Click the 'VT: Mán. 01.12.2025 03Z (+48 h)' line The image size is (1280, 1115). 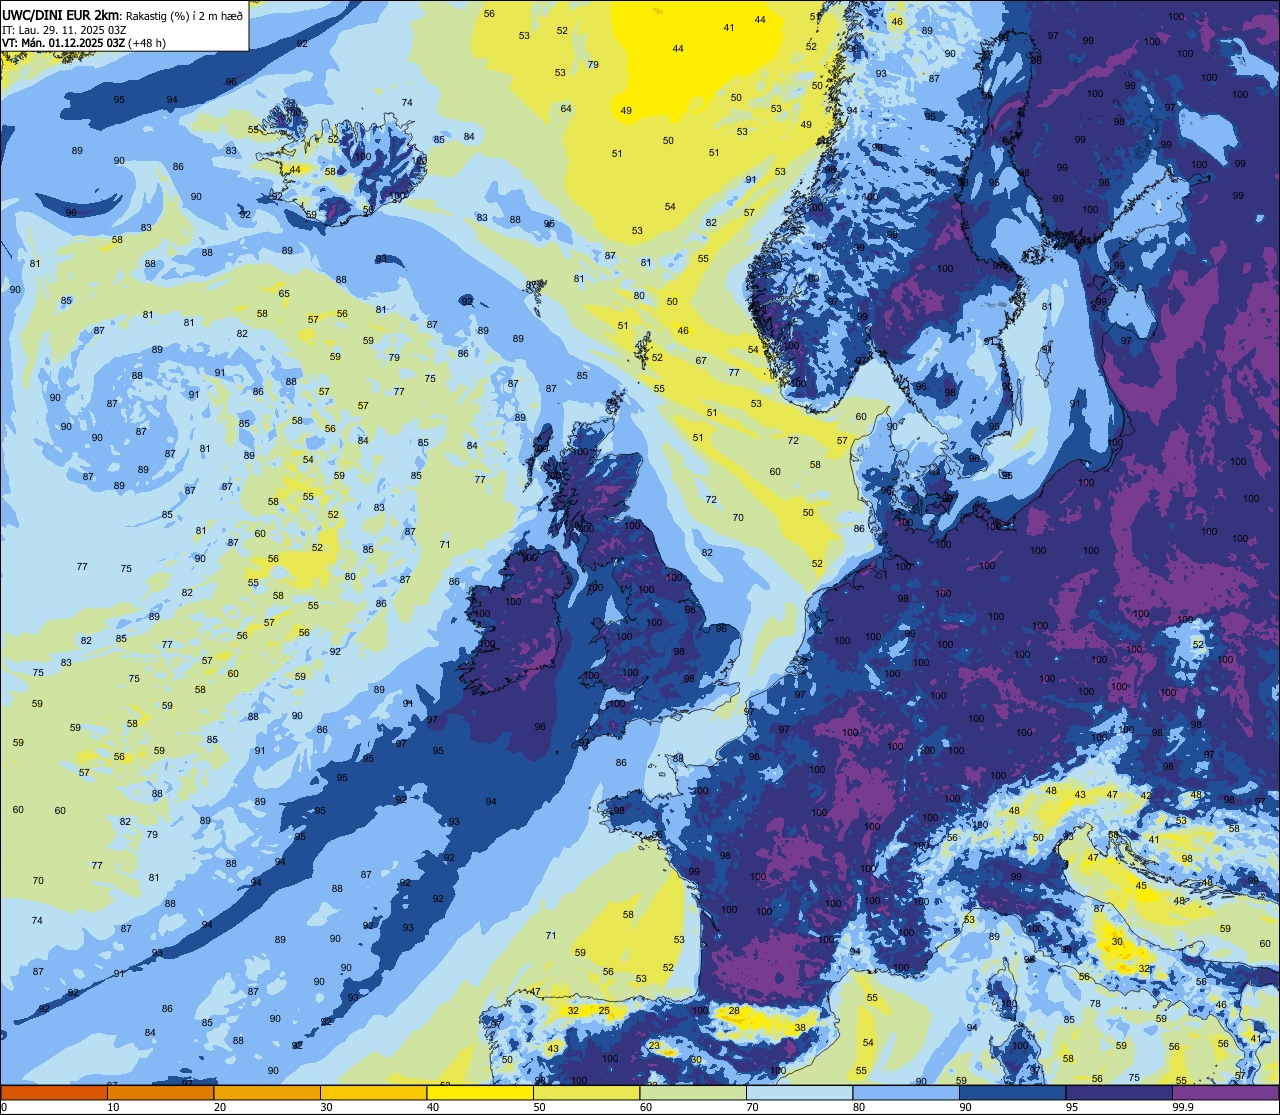tap(84, 43)
